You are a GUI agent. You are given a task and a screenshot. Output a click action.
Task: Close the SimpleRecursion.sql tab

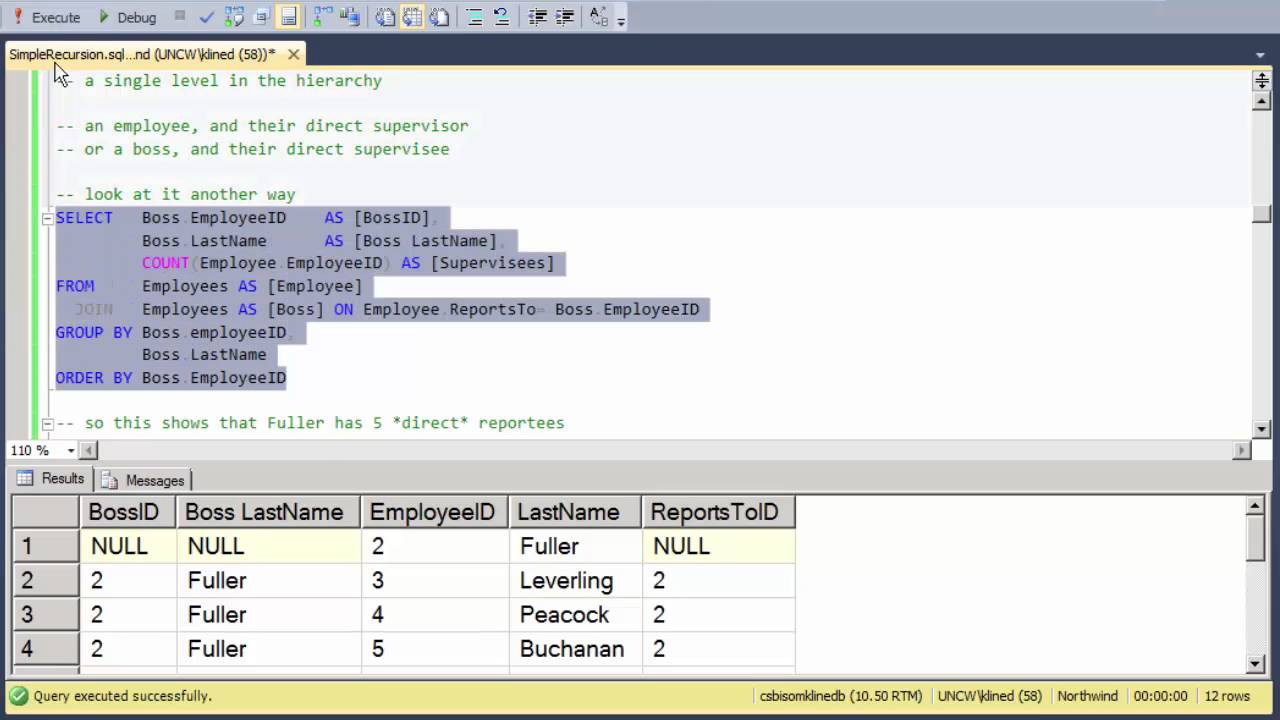293,54
